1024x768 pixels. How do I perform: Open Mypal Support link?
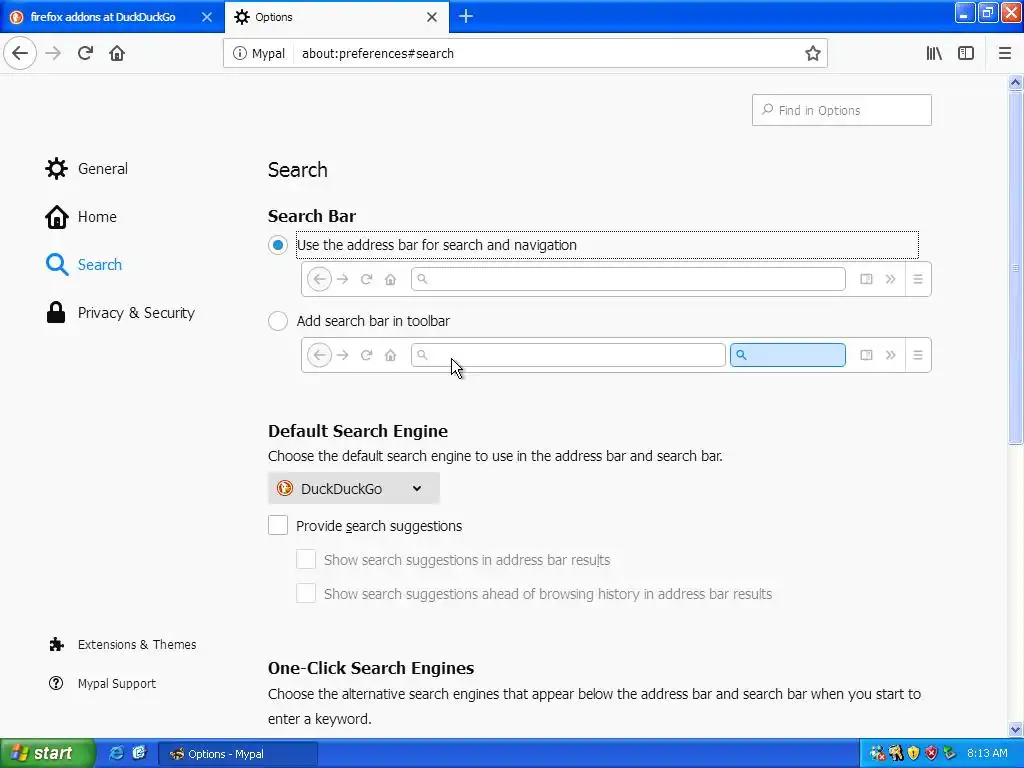tap(103, 683)
